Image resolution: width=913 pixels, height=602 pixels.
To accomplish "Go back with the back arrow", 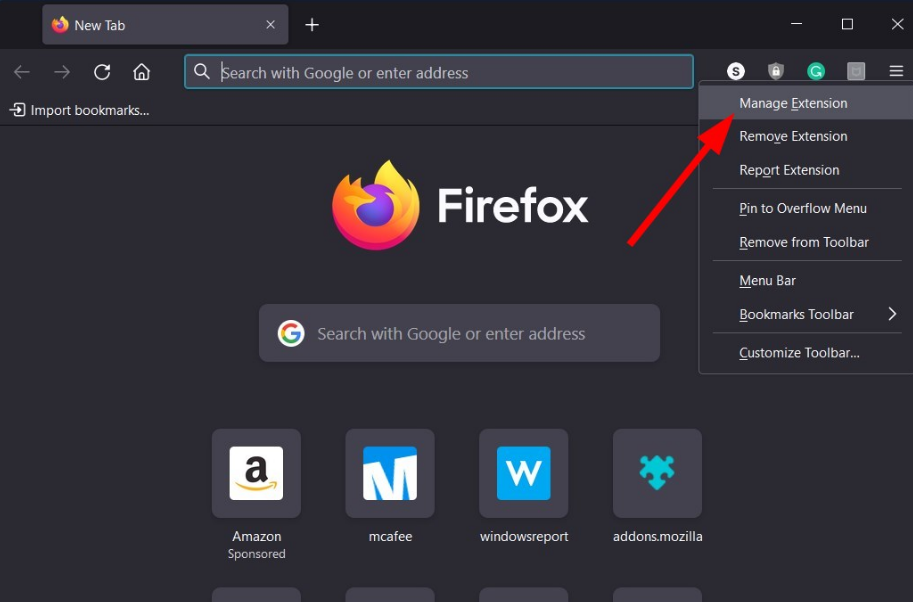I will coord(22,72).
